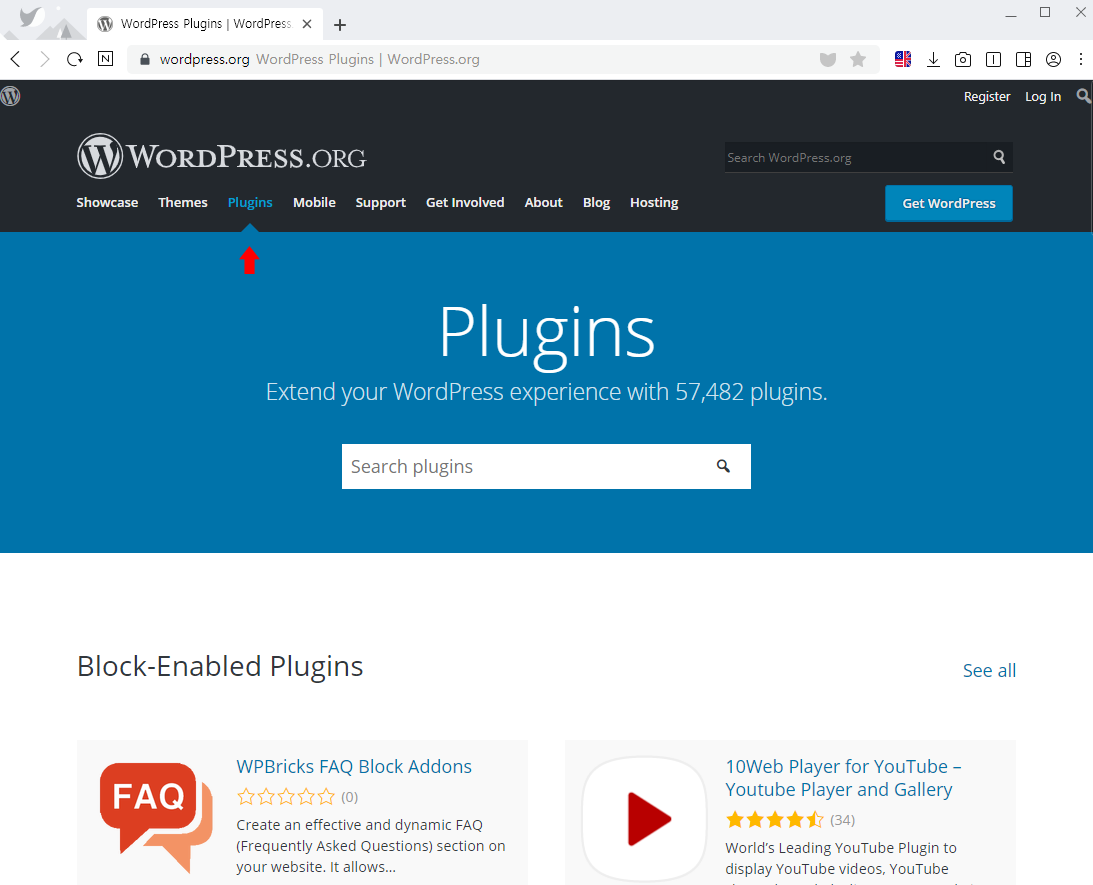
Task: Click the reader view icon in the toolbar
Action: coord(993,59)
